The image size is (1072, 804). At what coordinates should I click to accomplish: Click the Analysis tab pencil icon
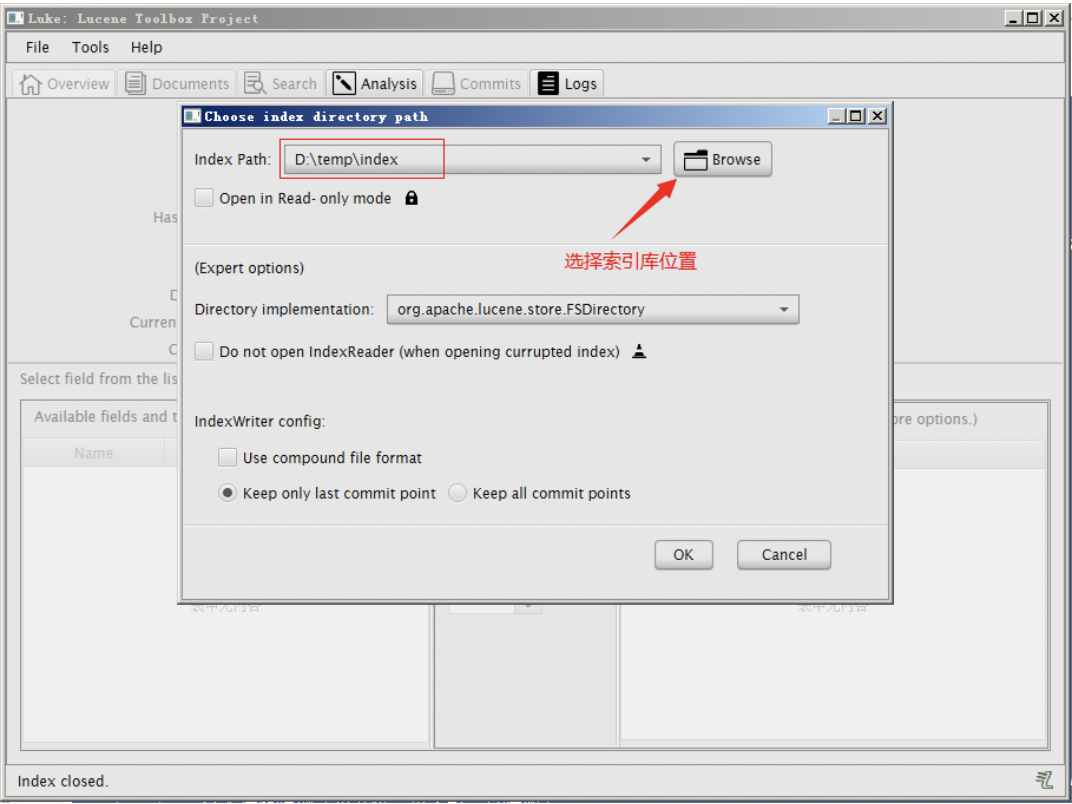coord(344,84)
